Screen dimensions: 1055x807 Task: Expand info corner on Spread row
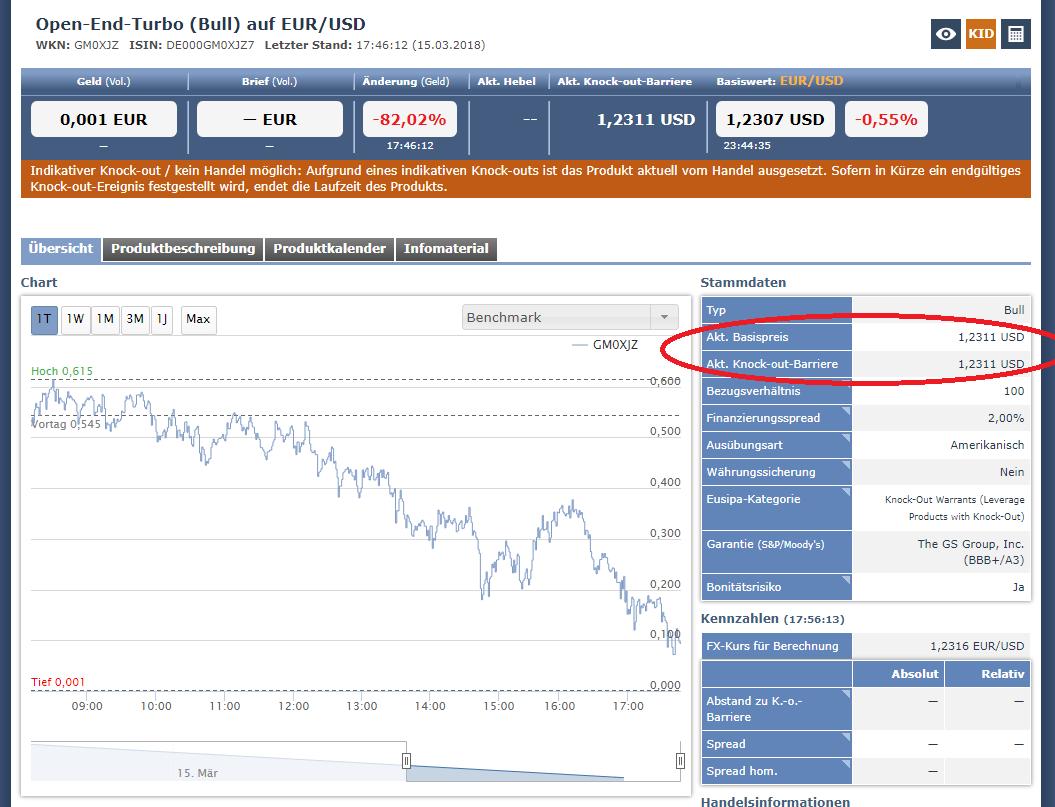[x=846, y=736]
